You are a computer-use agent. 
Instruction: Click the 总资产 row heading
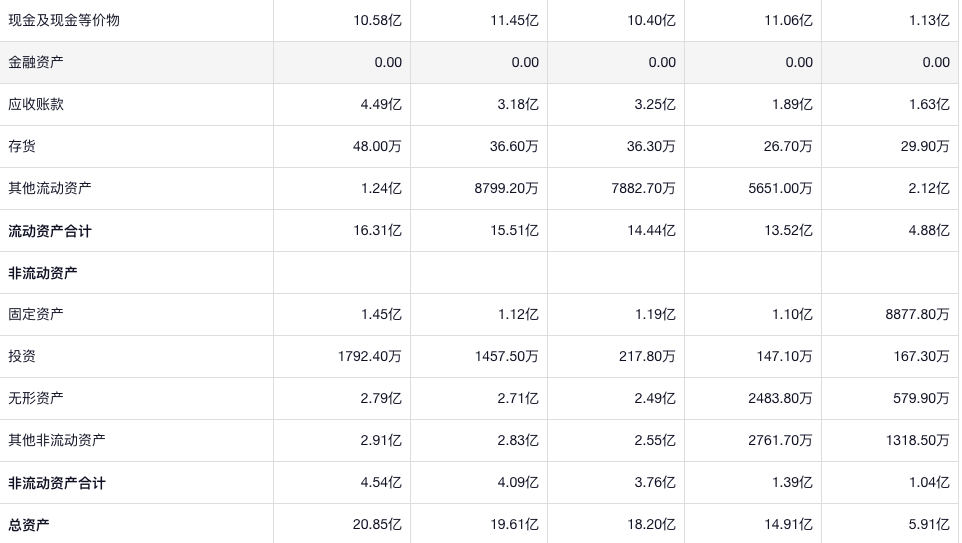(29, 525)
